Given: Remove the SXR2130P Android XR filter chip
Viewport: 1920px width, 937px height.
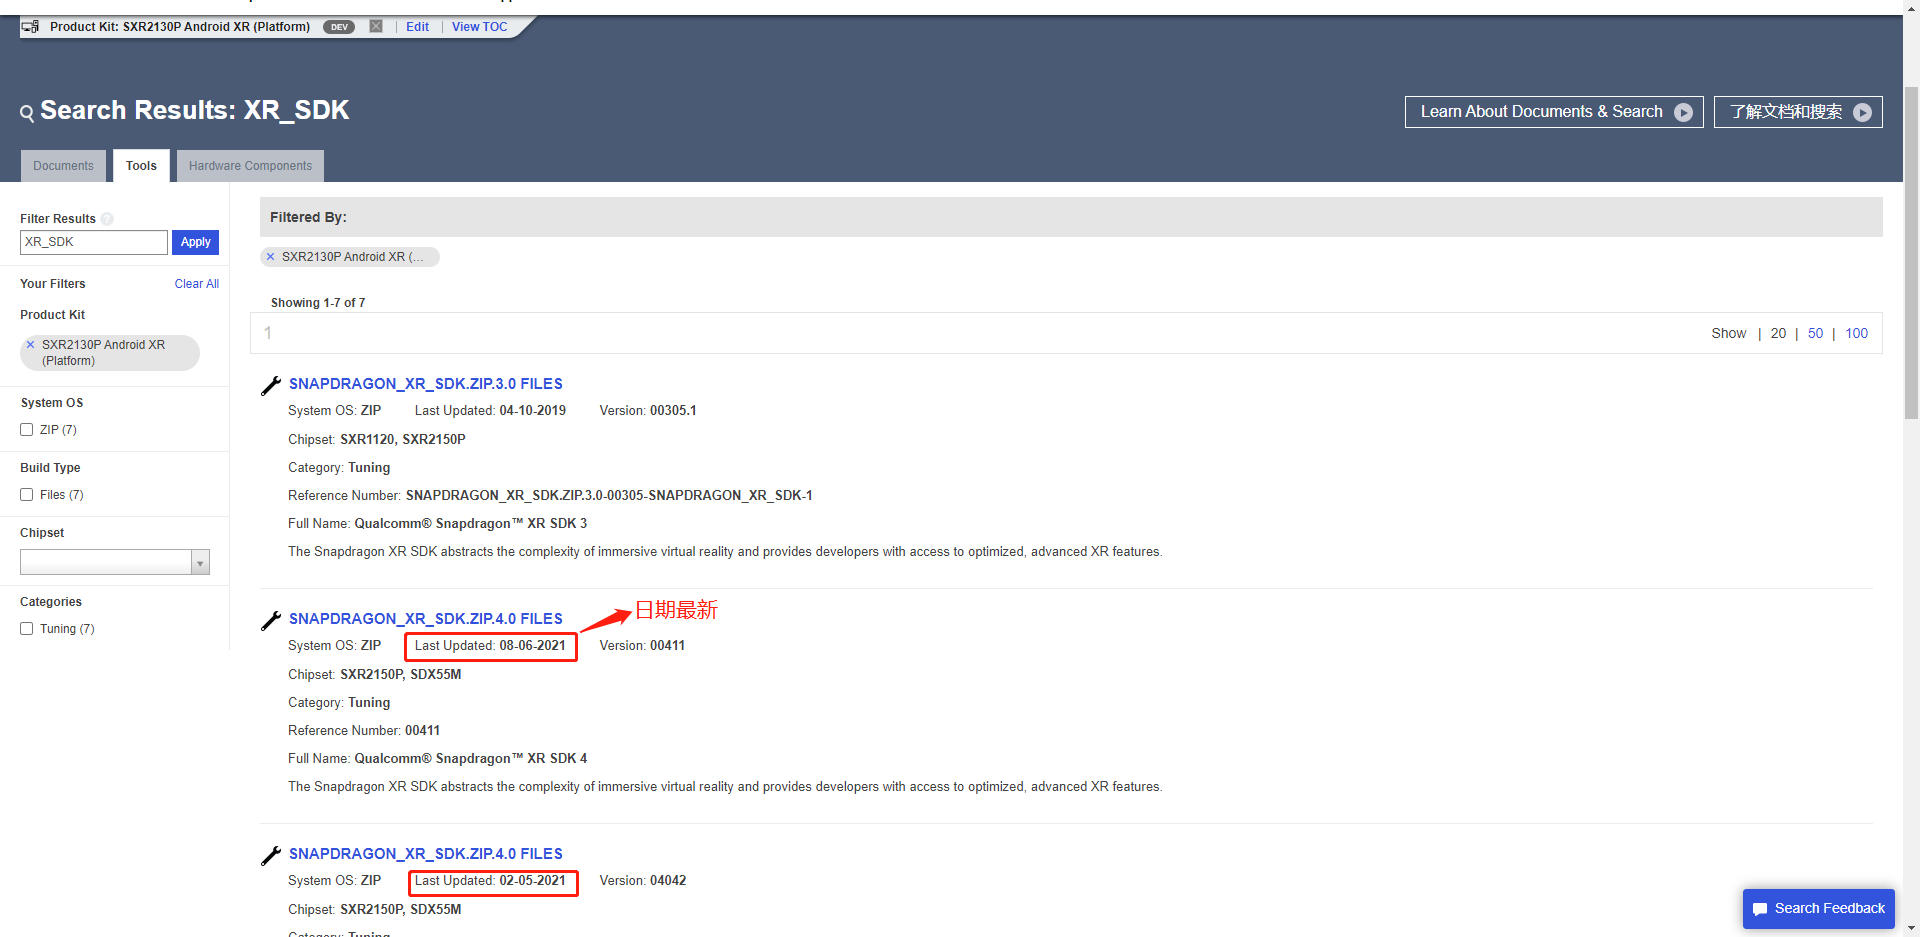Looking at the screenshot, I should point(270,257).
